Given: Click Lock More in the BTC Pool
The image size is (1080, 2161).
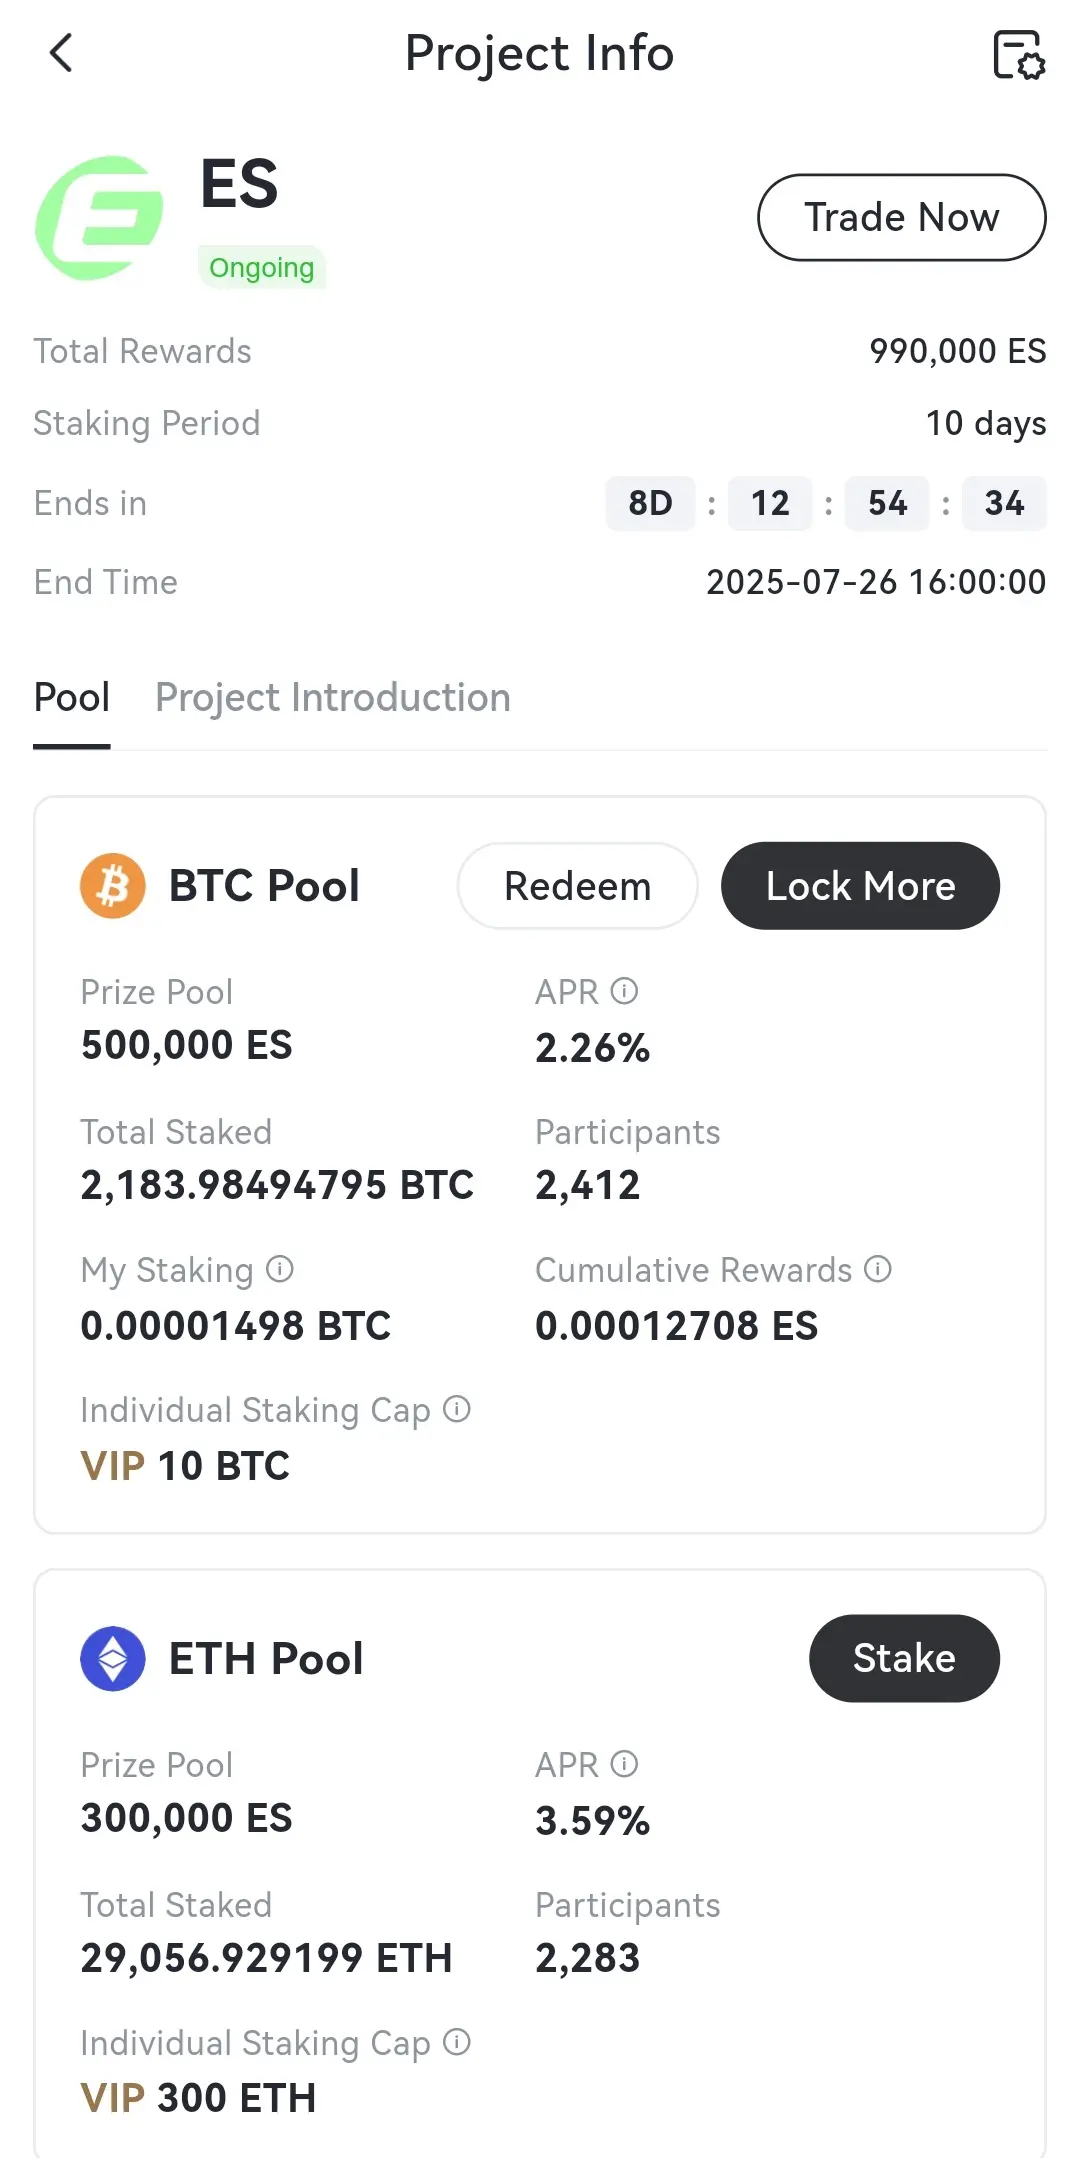Looking at the screenshot, I should (860, 886).
